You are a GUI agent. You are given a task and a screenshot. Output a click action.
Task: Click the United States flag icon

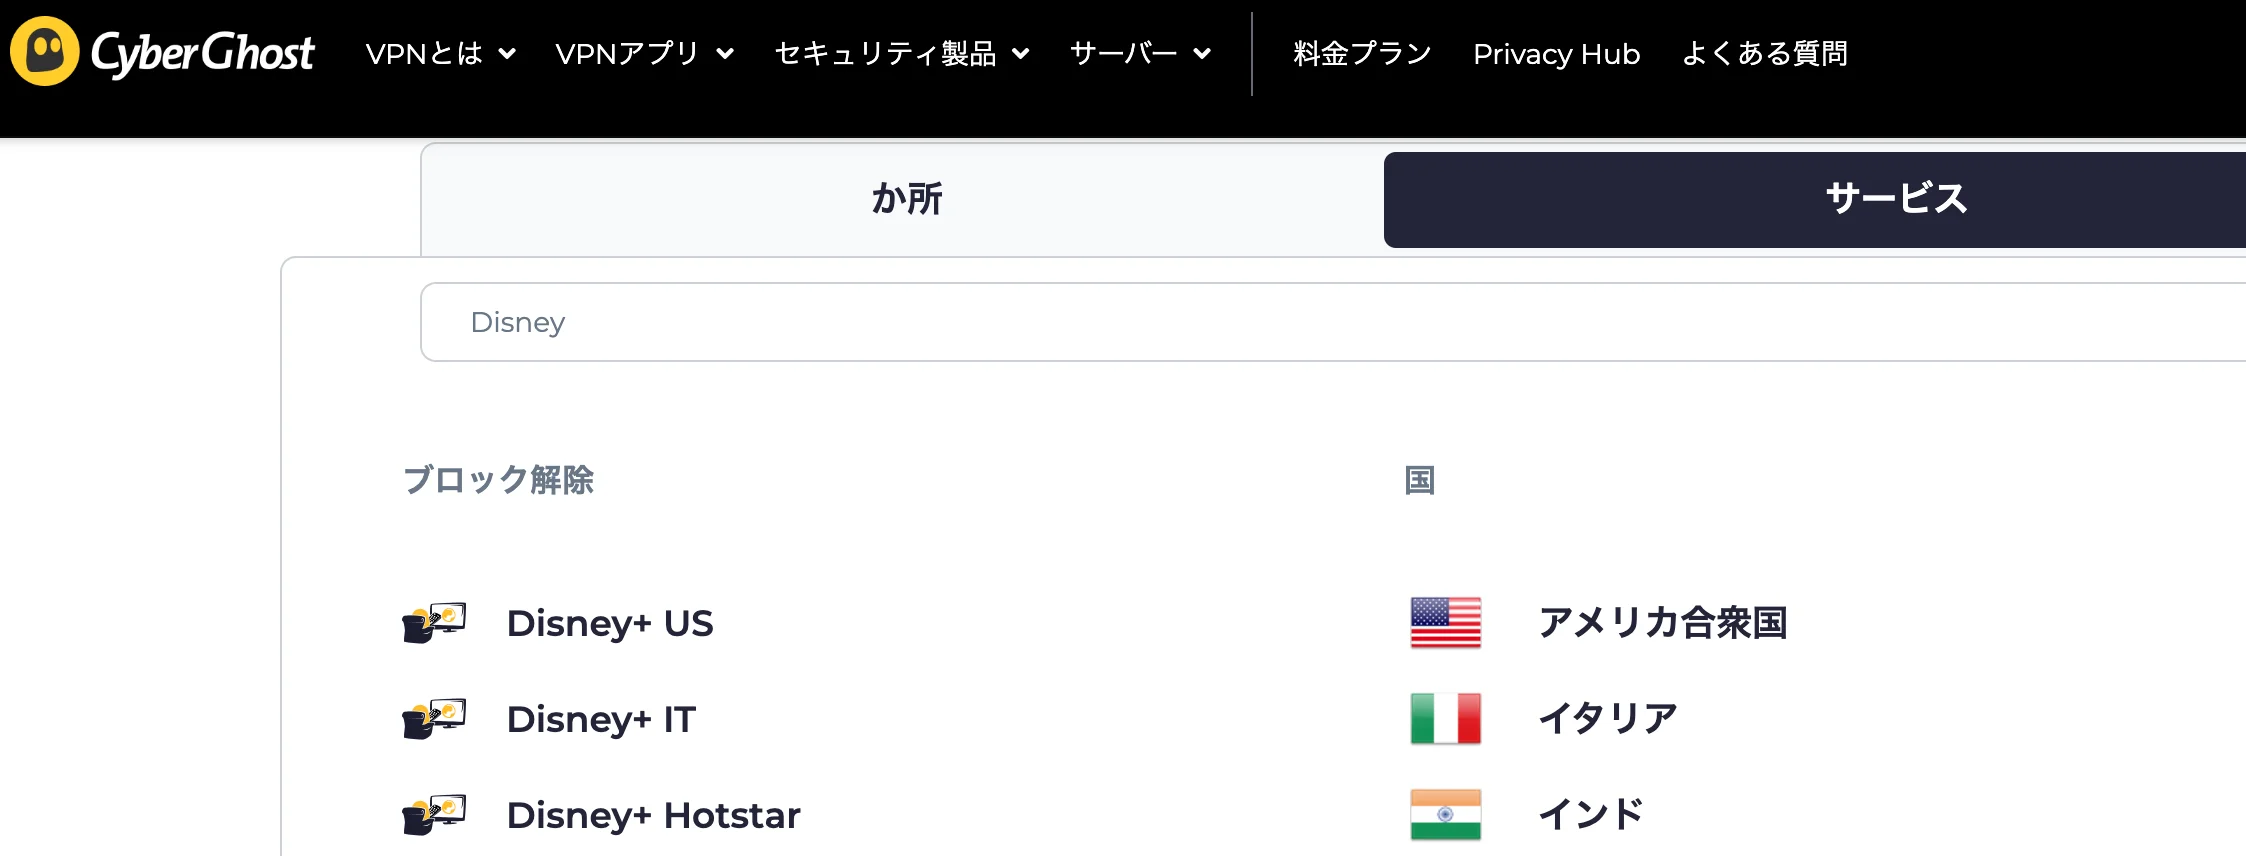1445,622
